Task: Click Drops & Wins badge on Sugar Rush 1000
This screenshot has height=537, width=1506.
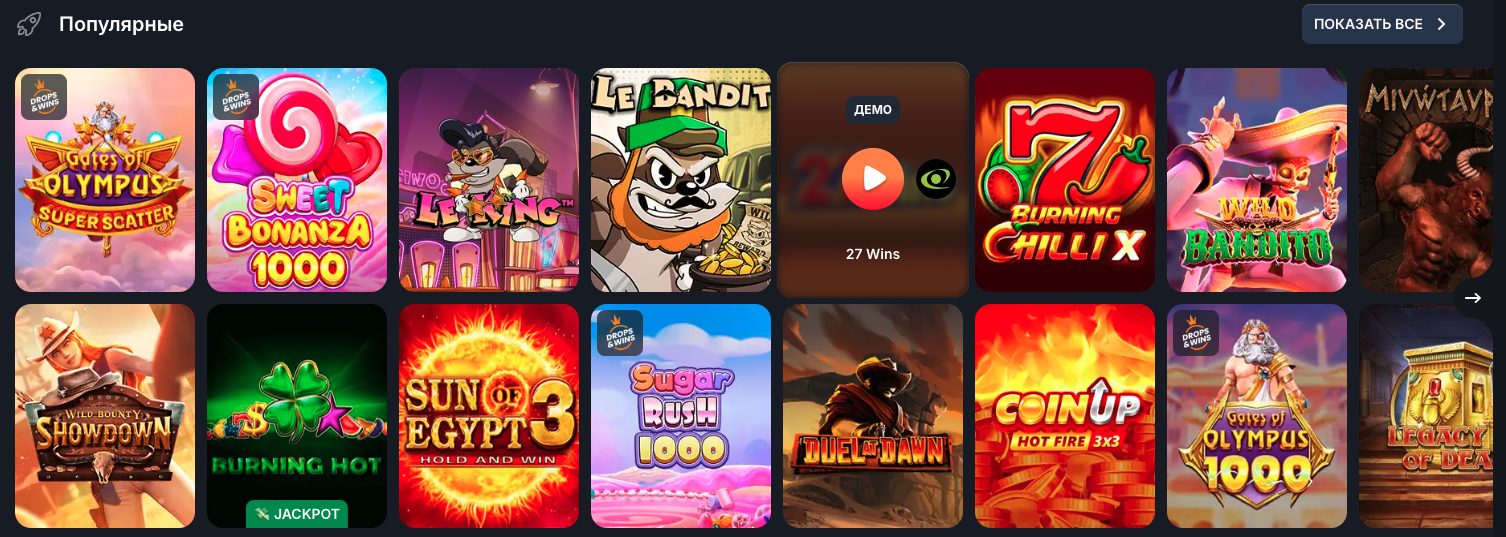Action: point(620,333)
